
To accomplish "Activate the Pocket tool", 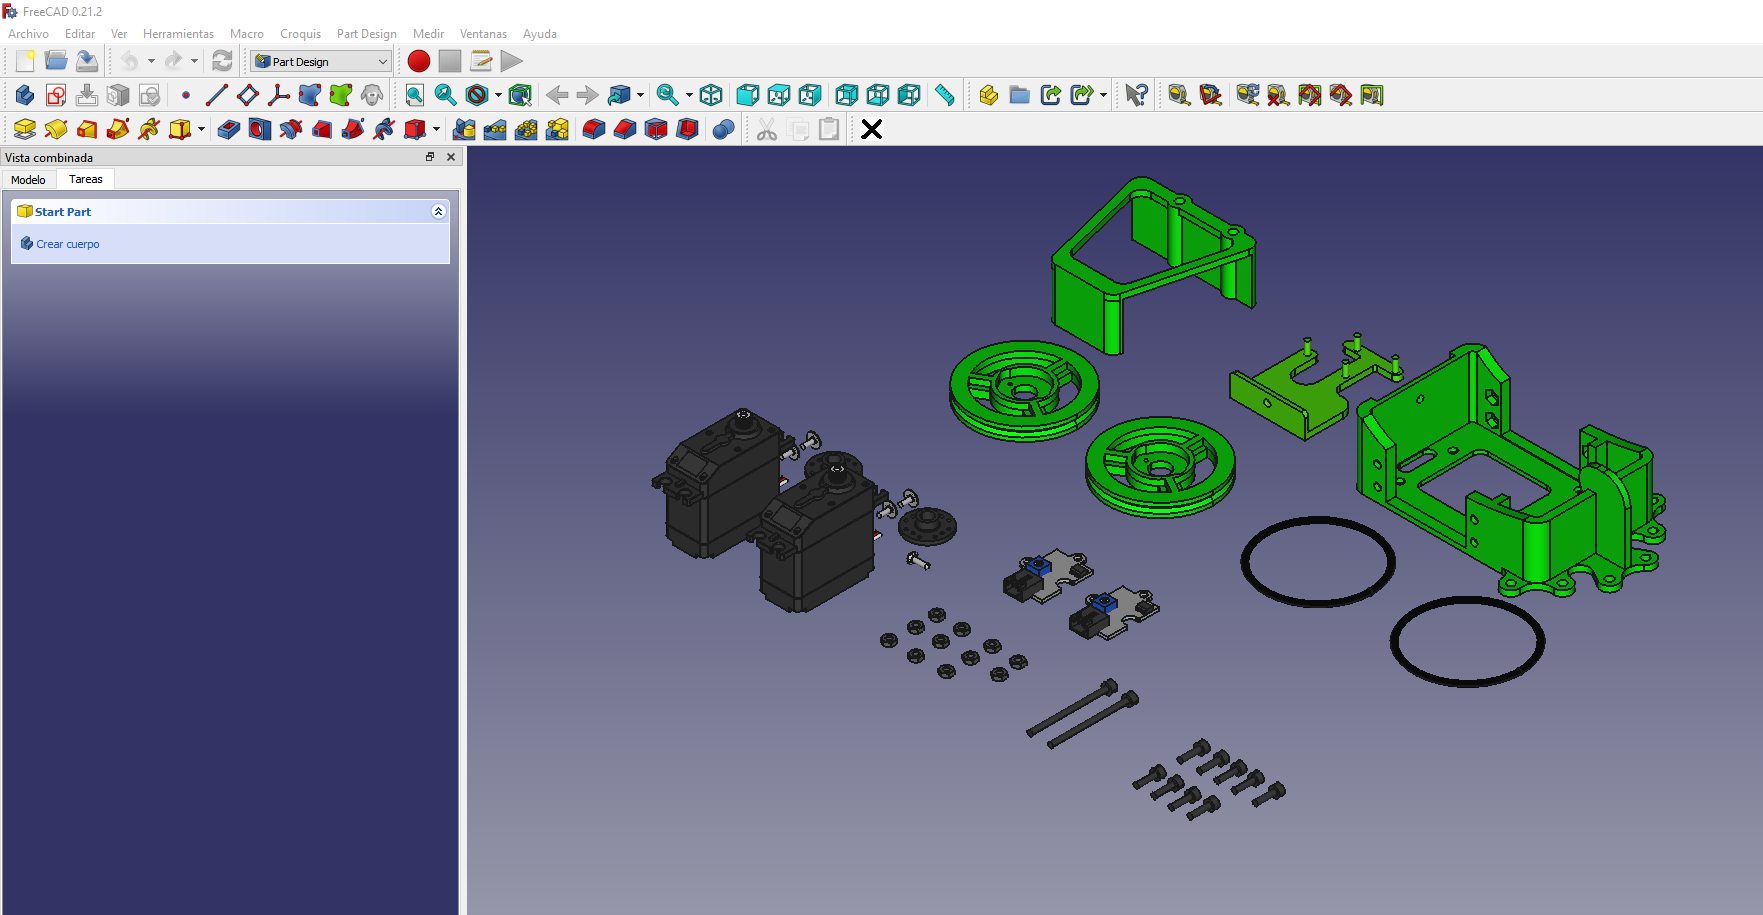I will [228, 129].
